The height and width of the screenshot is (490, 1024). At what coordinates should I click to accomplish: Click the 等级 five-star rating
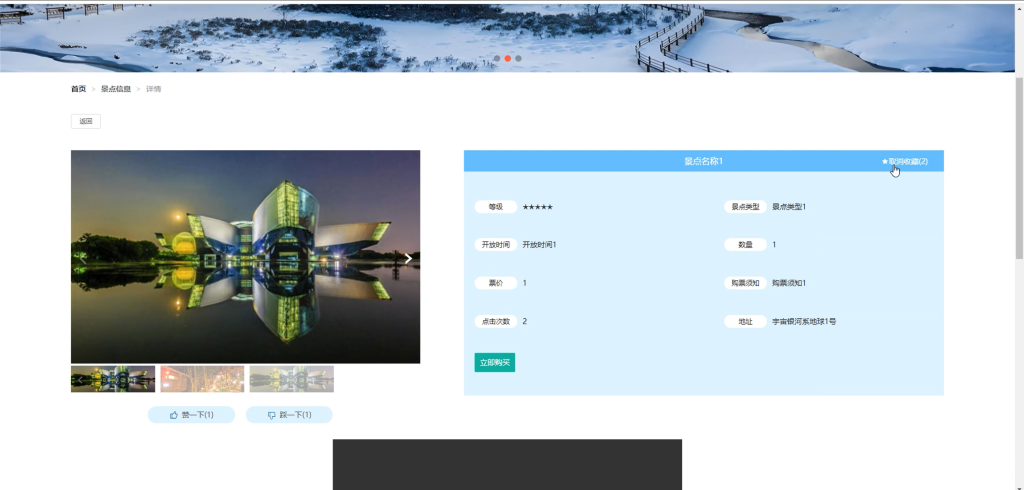(537, 207)
